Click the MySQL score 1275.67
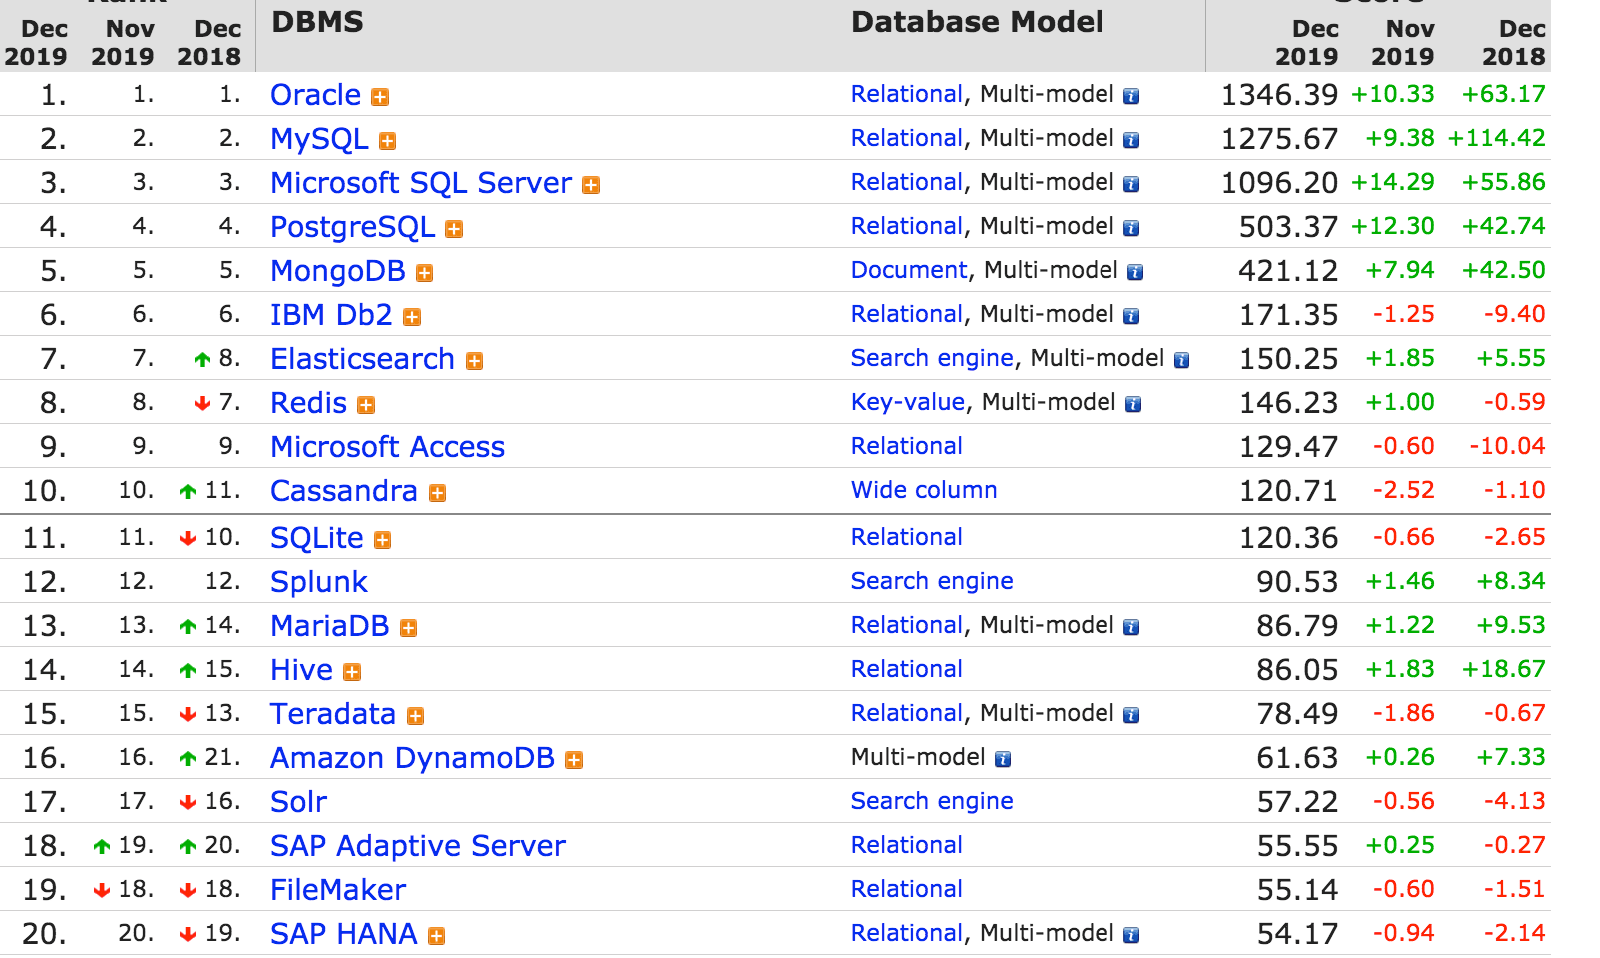The image size is (1600, 958). [1279, 139]
